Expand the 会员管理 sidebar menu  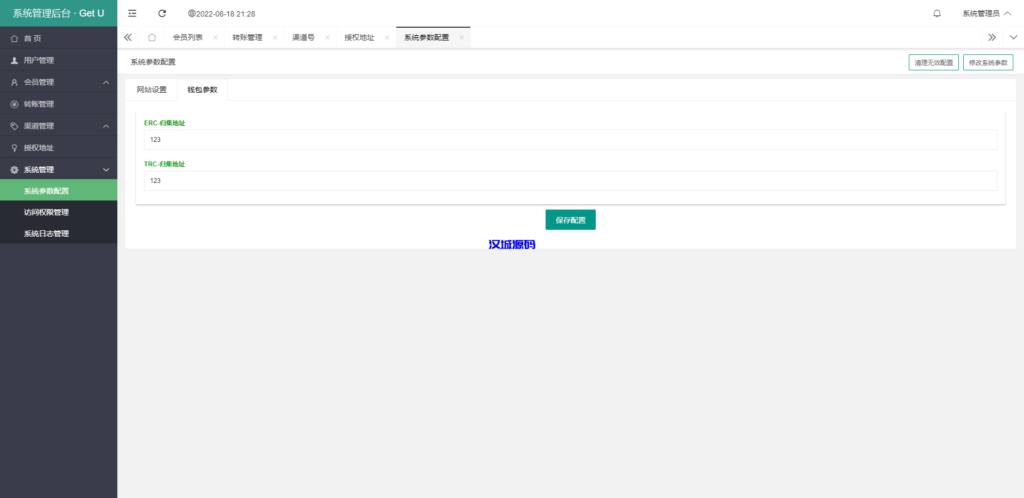click(x=58, y=82)
